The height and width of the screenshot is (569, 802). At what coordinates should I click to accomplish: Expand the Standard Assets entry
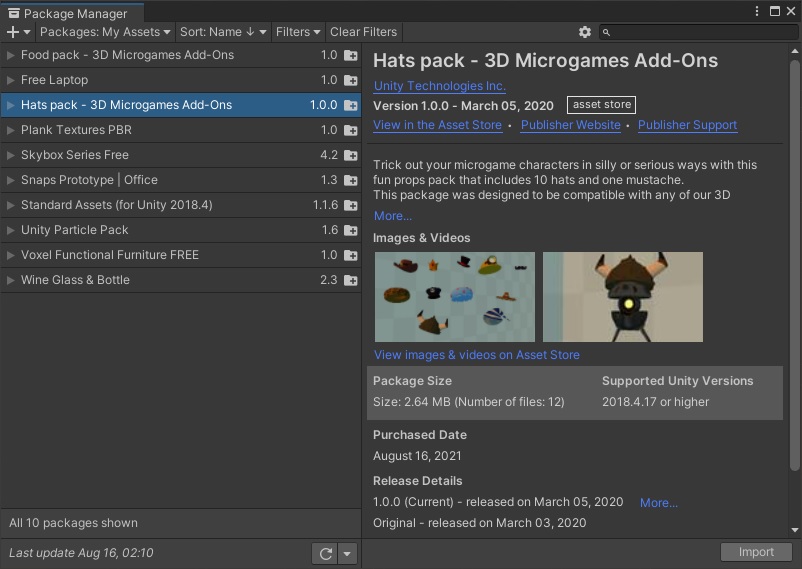(x=10, y=205)
